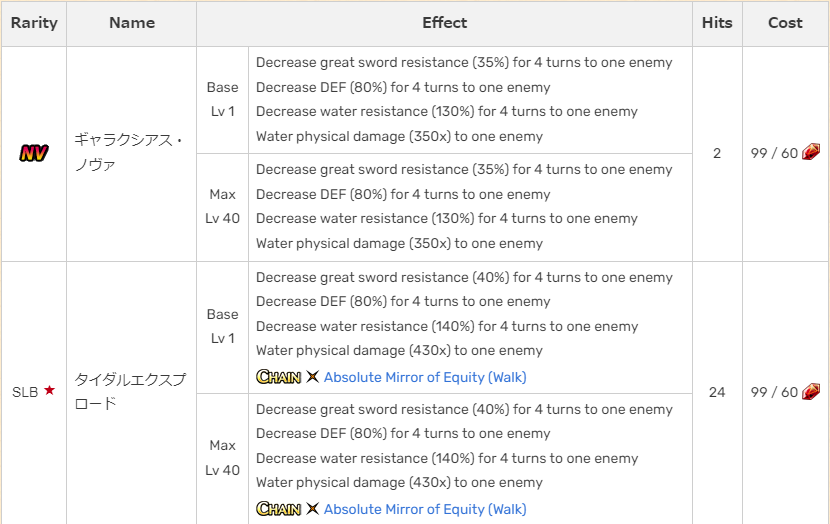Select the ギャラクシアス・ノヴァ name cell
The height and width of the screenshot is (524, 830).
[130, 153]
